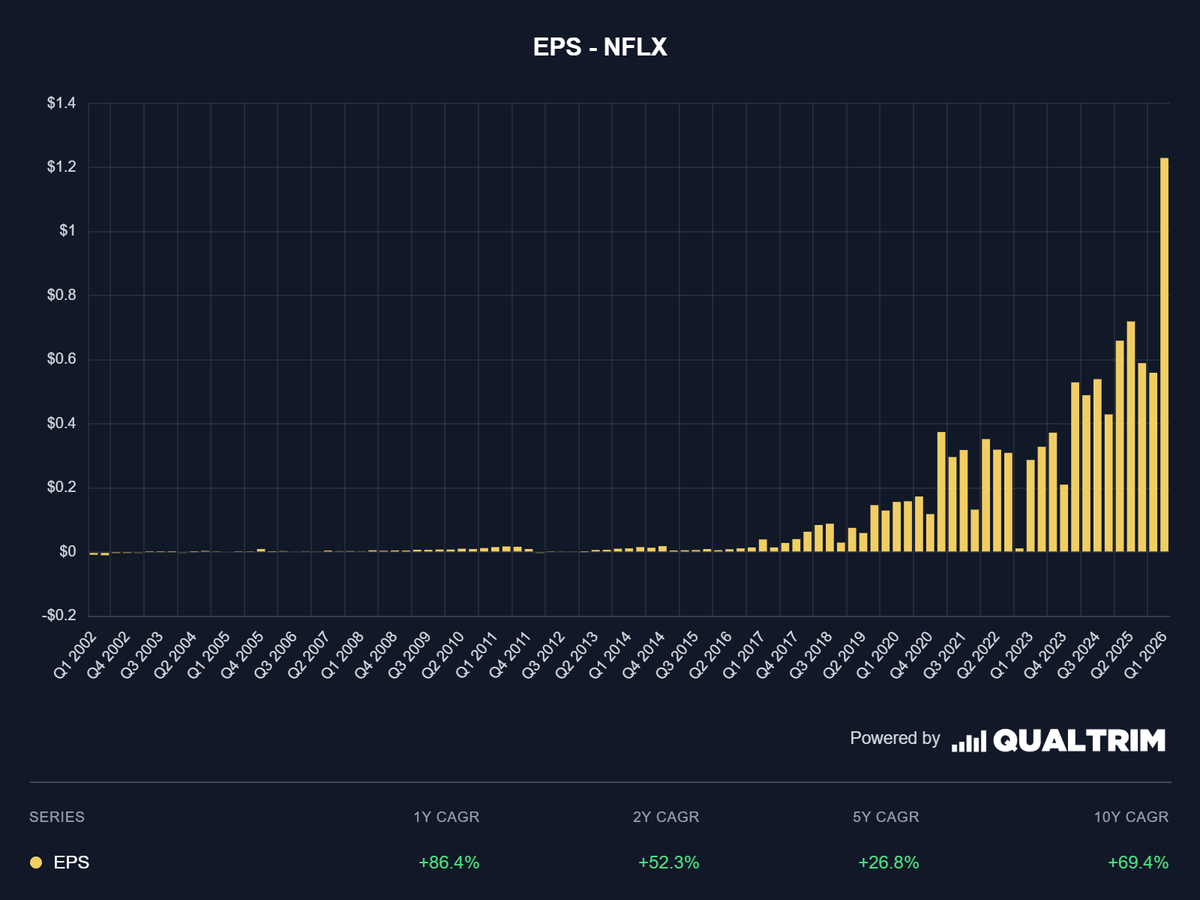
Task: Click the $1 y-axis label
Action: (x=68, y=231)
